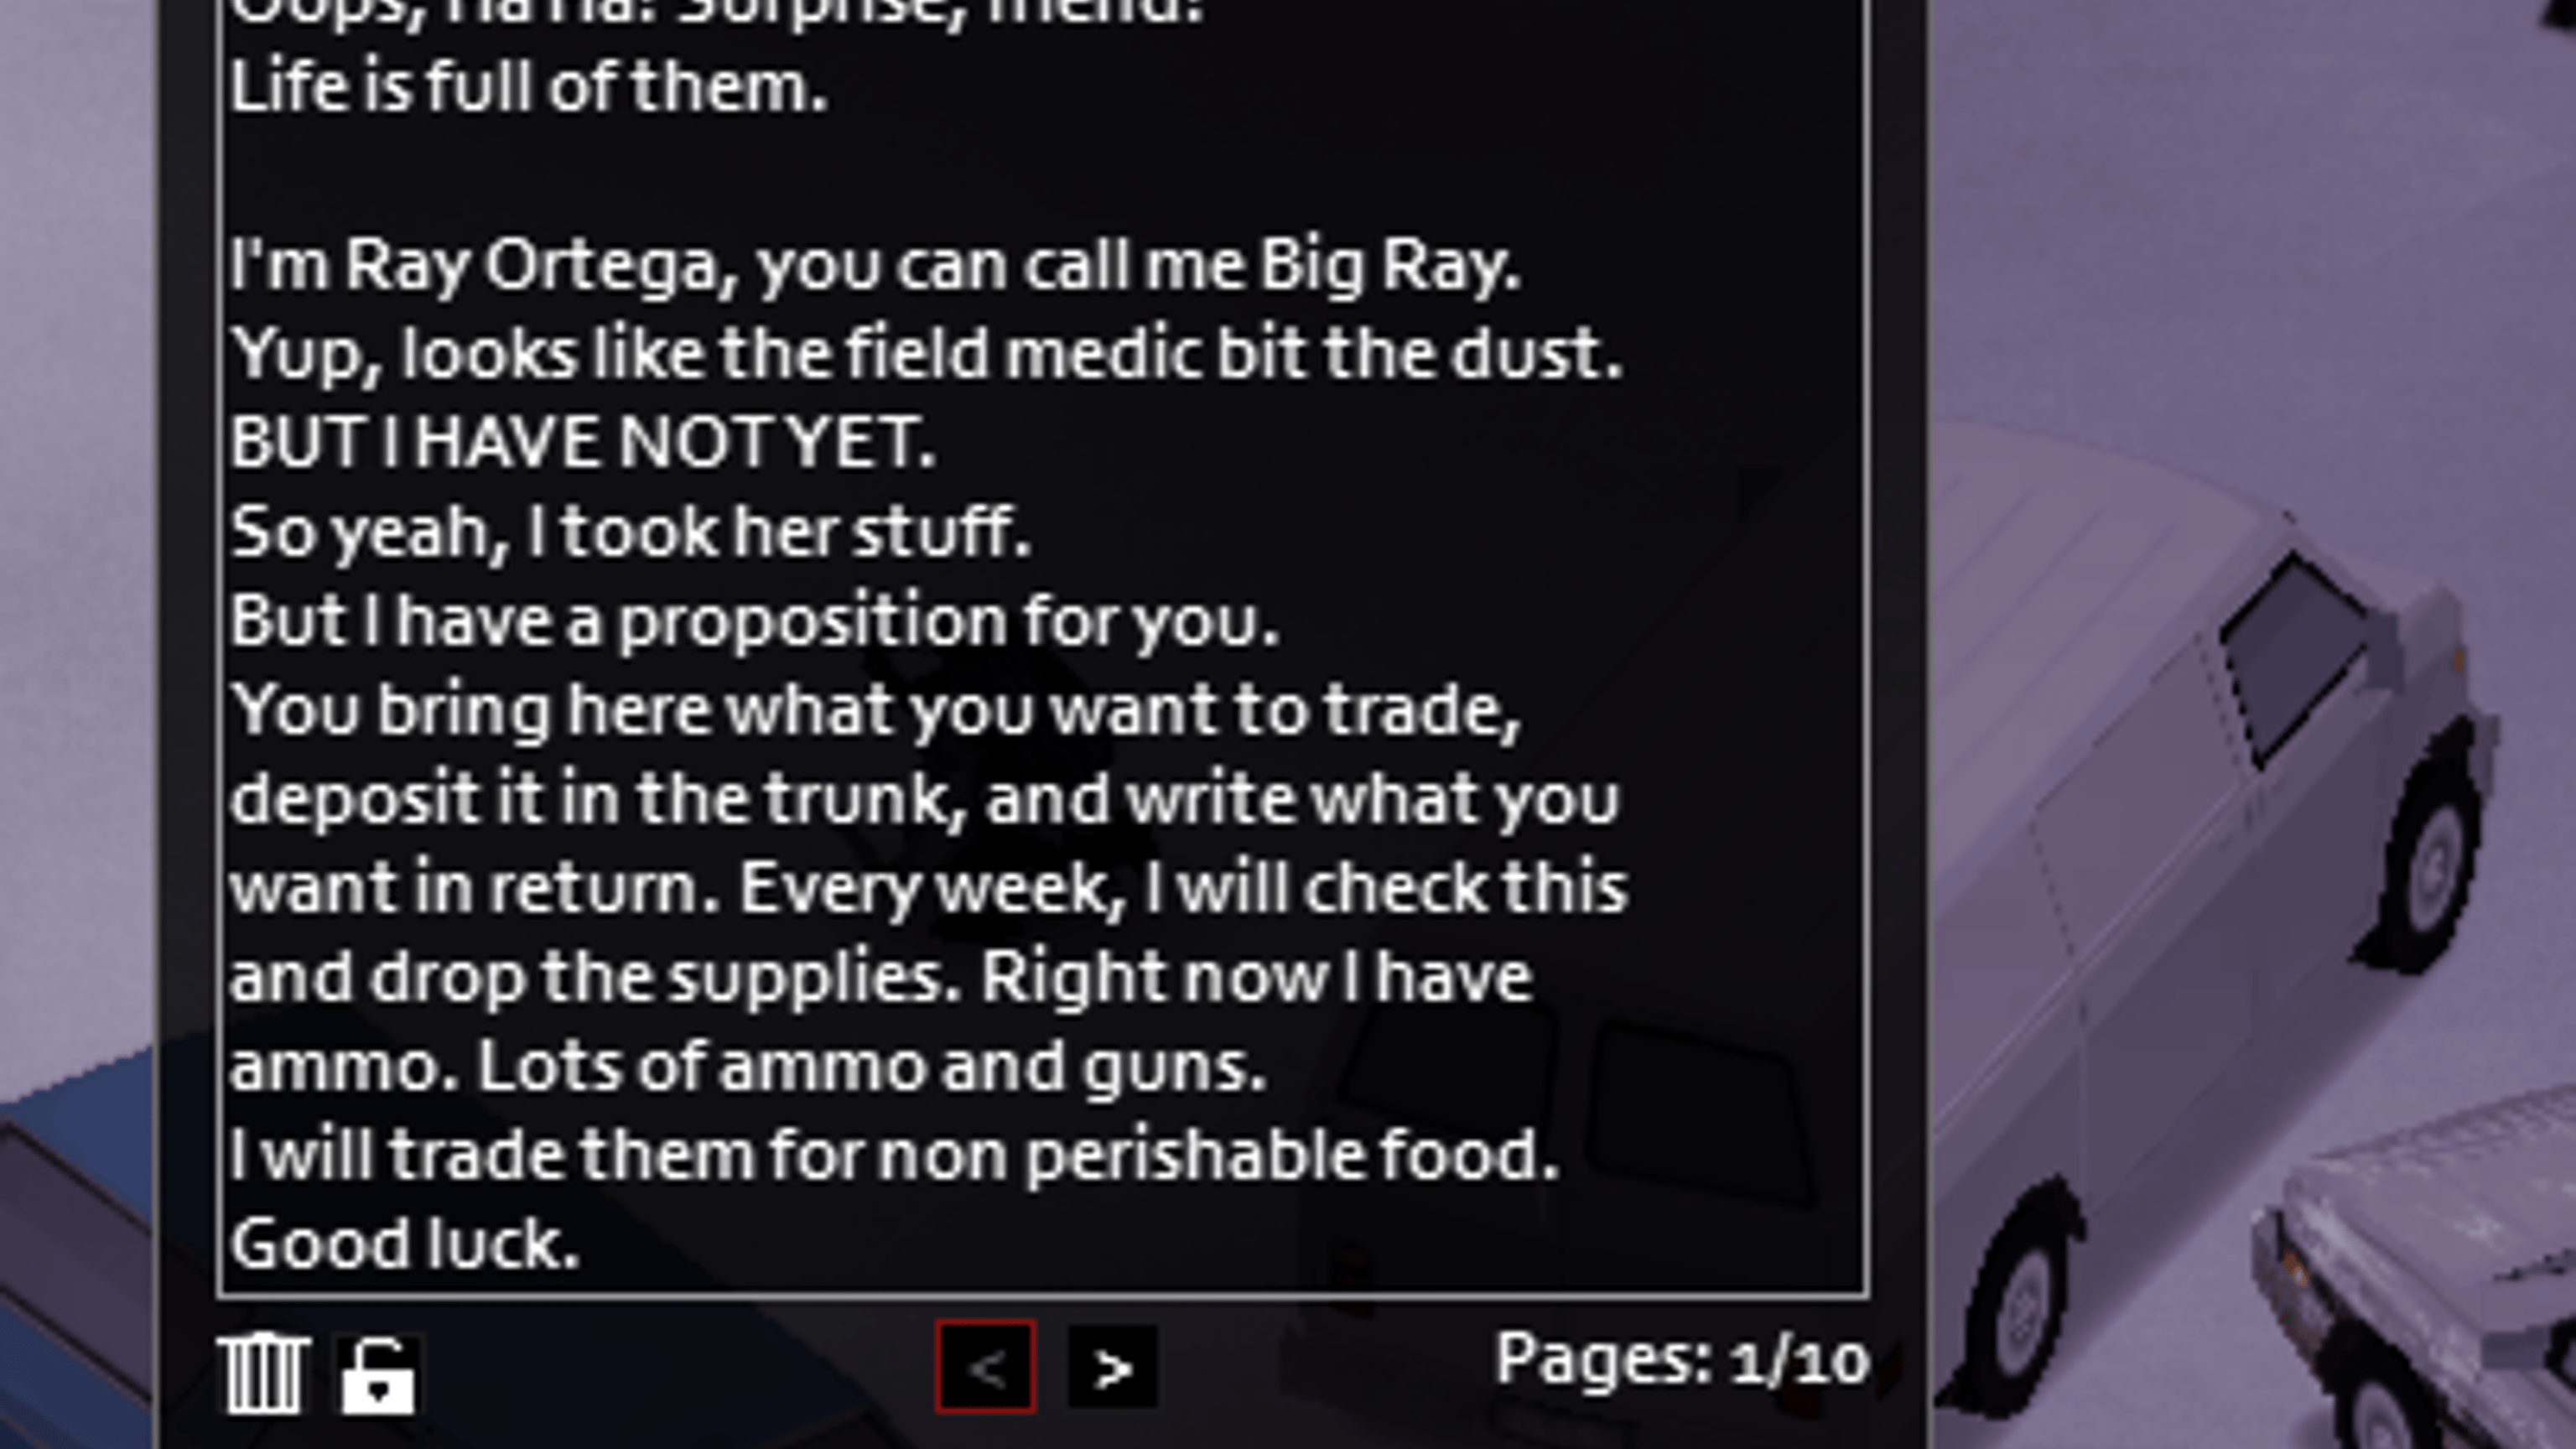Click the text 'Life is full of them.'
The image size is (2576, 1449).
click(x=528, y=87)
